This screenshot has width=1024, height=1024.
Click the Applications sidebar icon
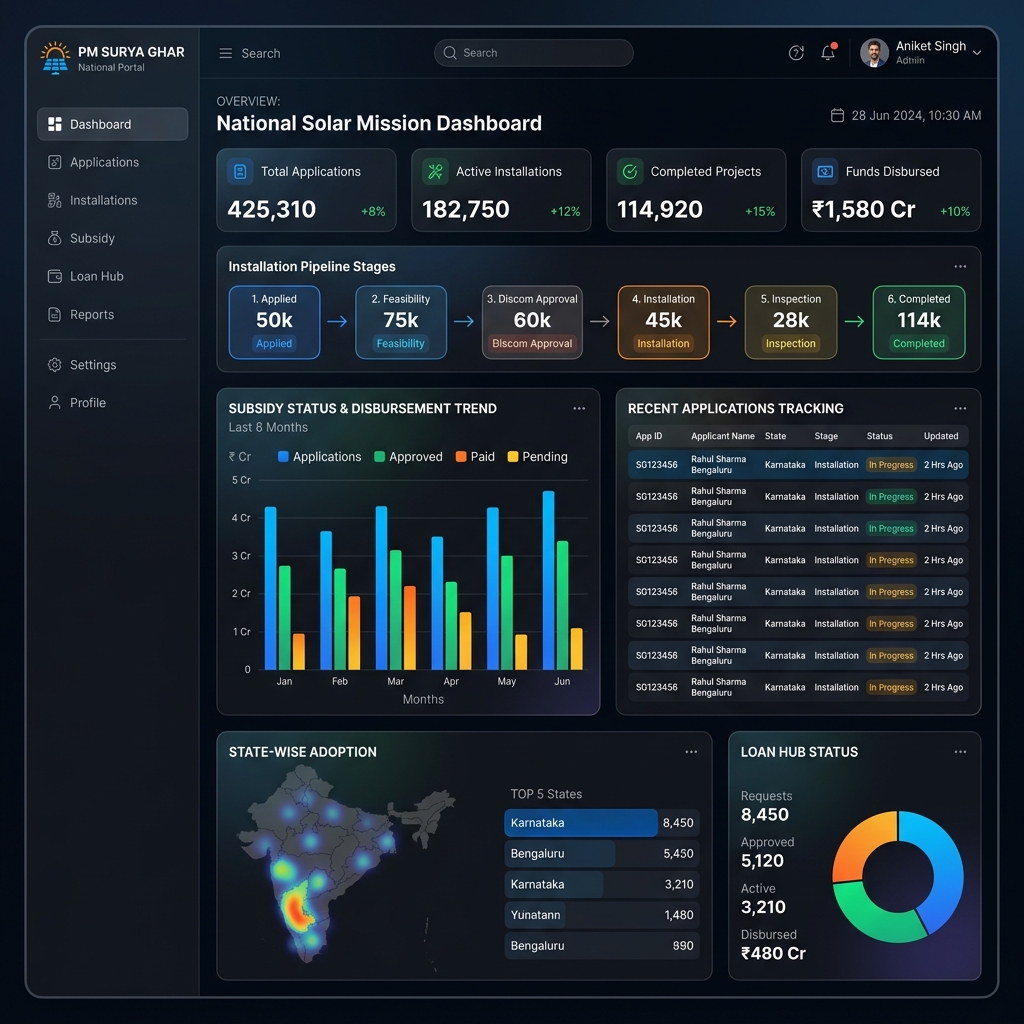55,162
